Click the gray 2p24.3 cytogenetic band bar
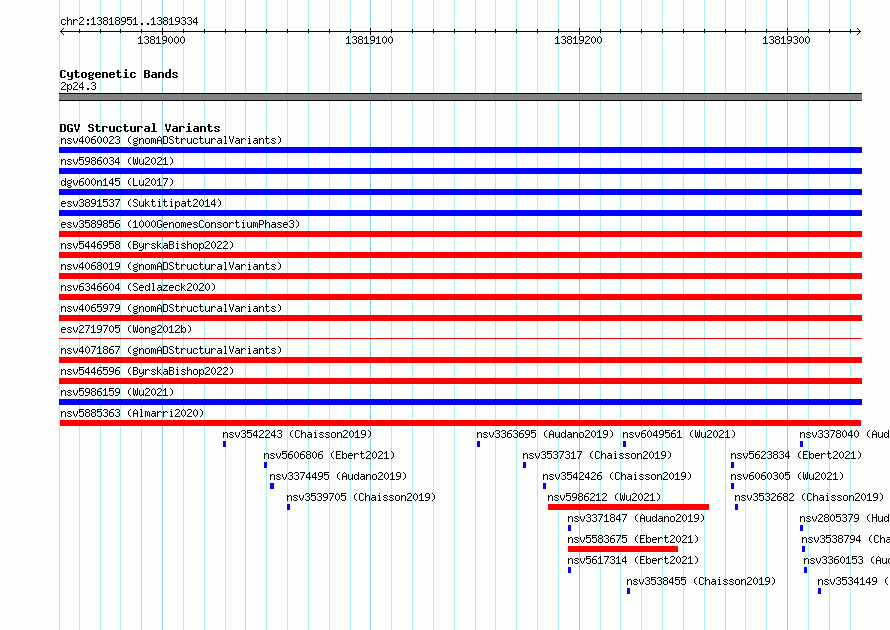Viewport: 890px width, 630px height. point(460,97)
